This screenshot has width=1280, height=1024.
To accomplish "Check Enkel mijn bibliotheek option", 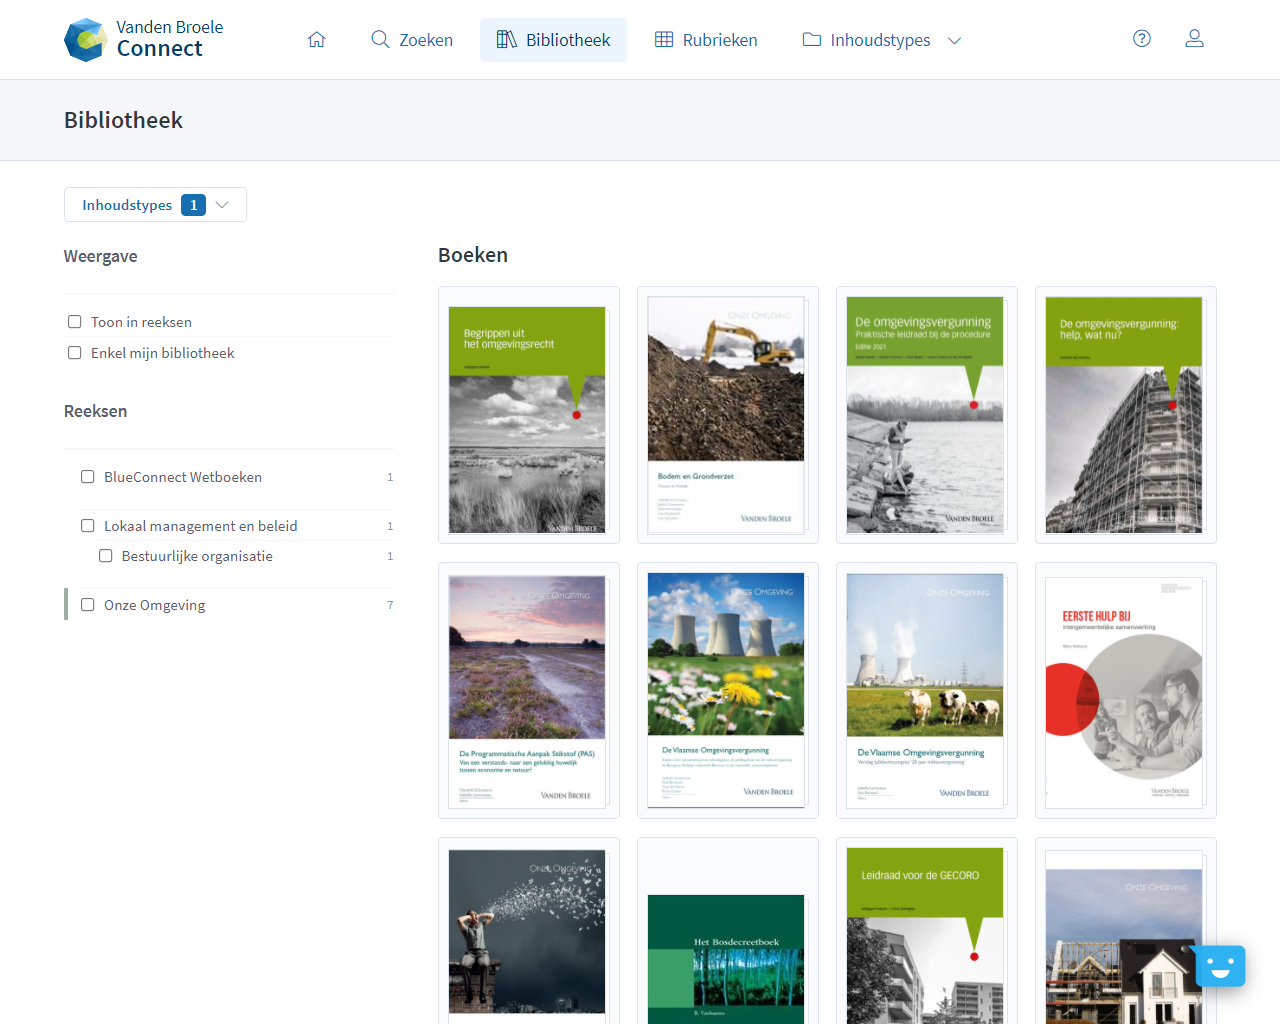I will point(75,353).
